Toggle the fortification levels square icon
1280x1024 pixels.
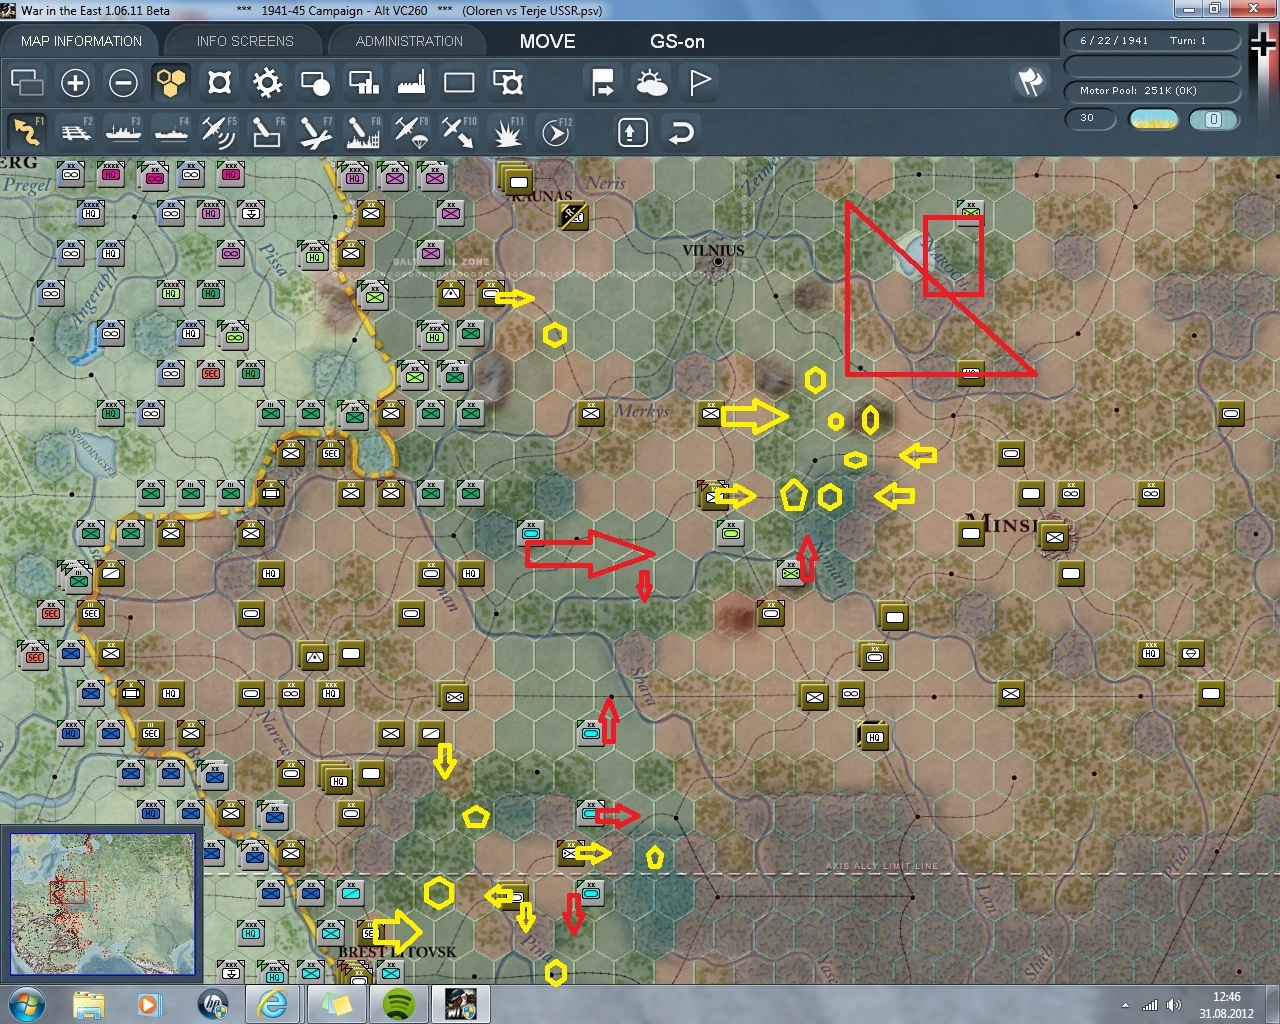click(219, 83)
